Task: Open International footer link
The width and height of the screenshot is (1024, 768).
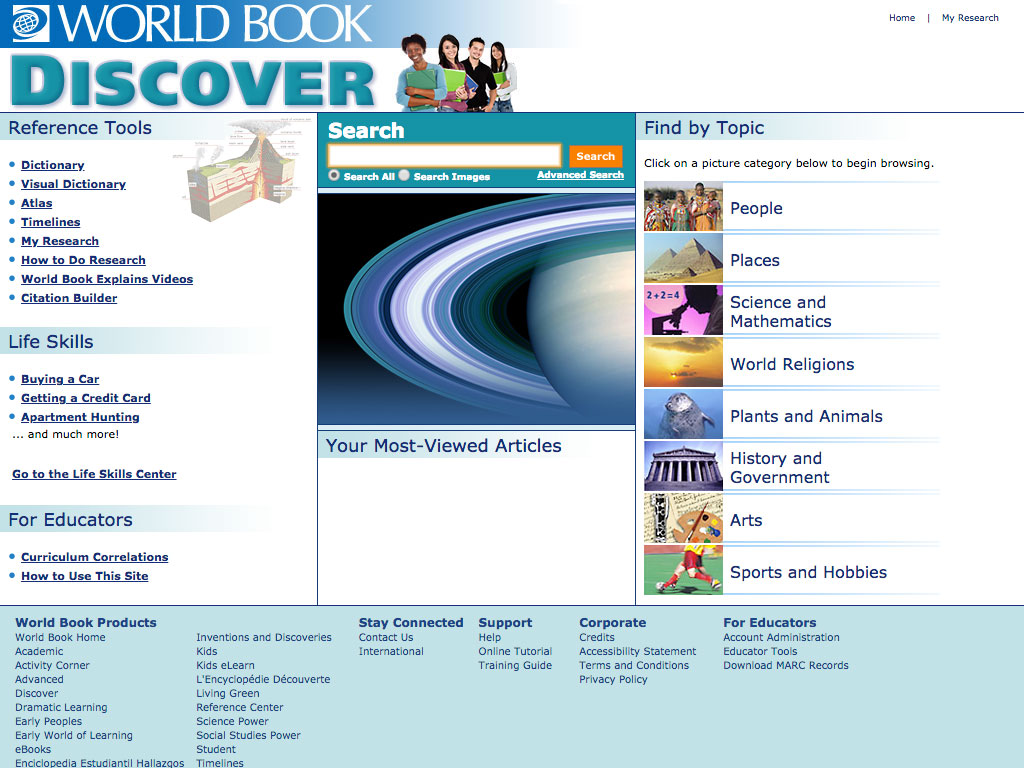Action: (391, 651)
